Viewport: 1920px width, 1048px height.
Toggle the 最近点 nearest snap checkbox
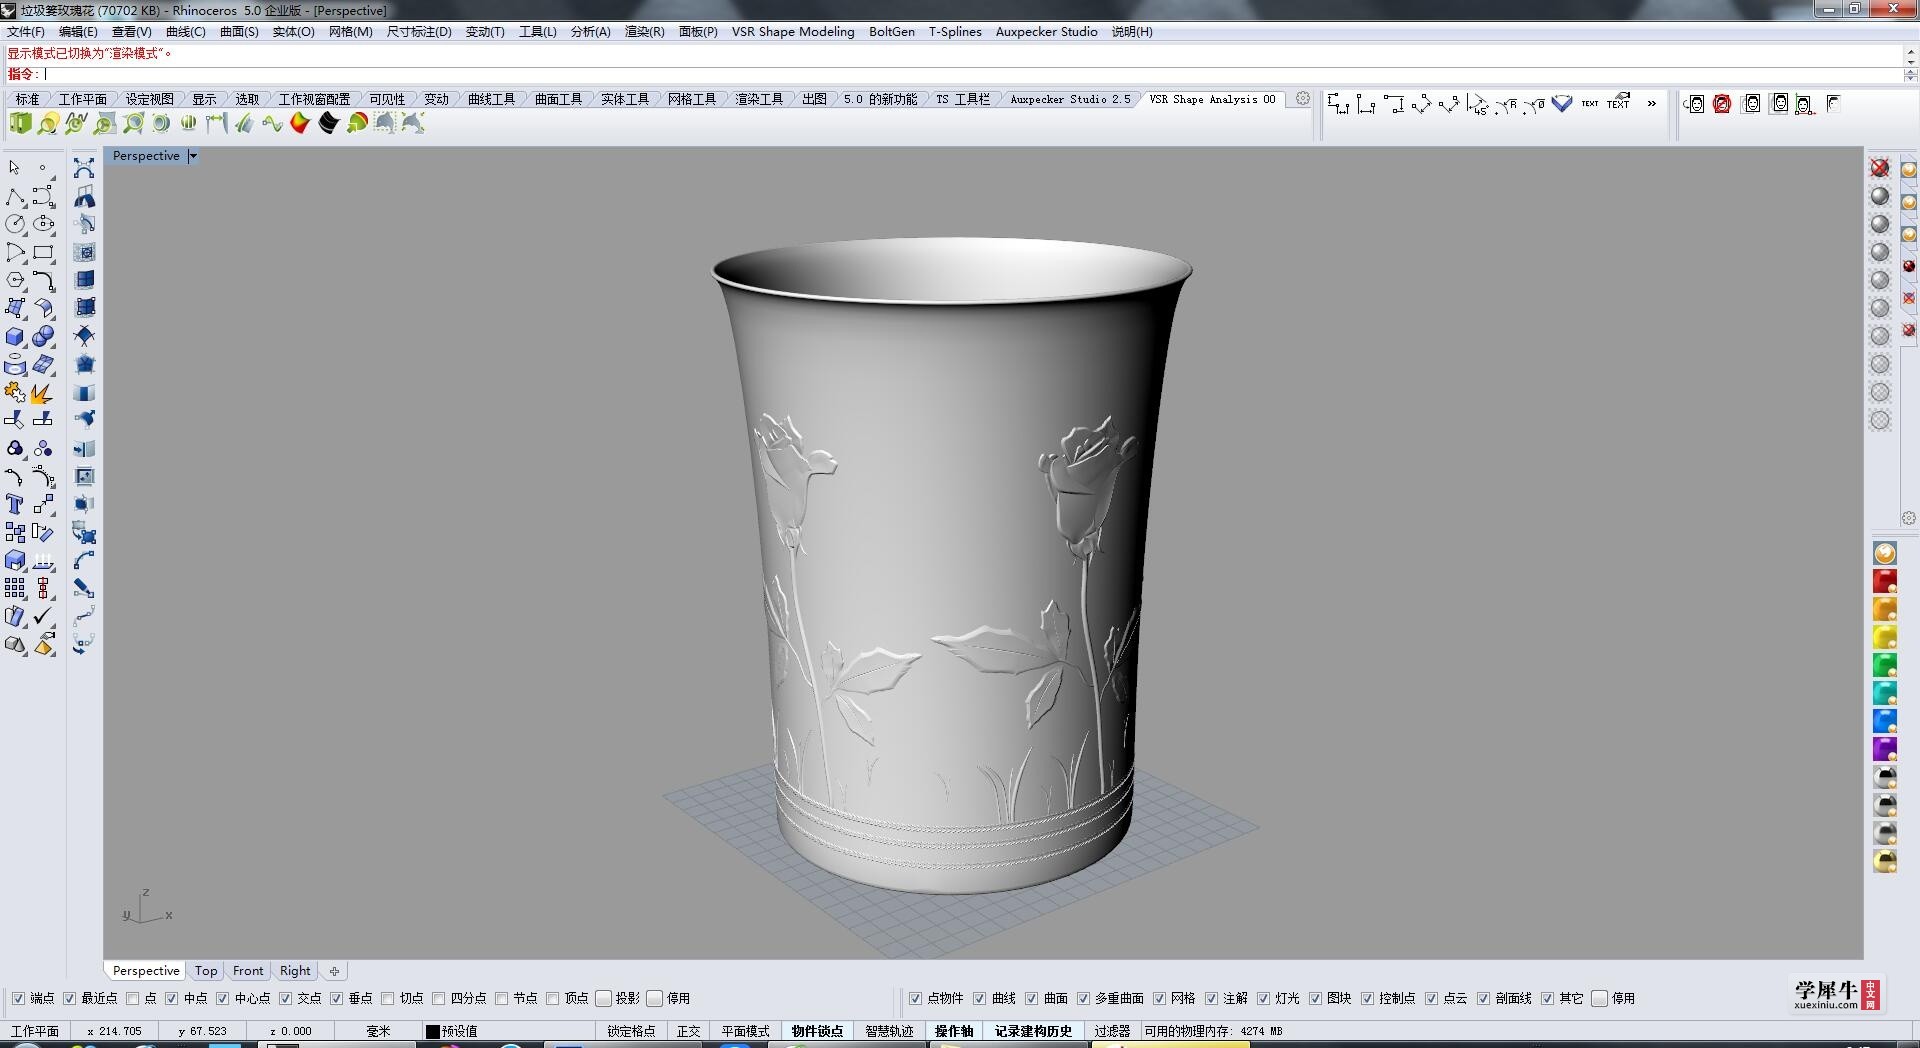[x=69, y=998]
